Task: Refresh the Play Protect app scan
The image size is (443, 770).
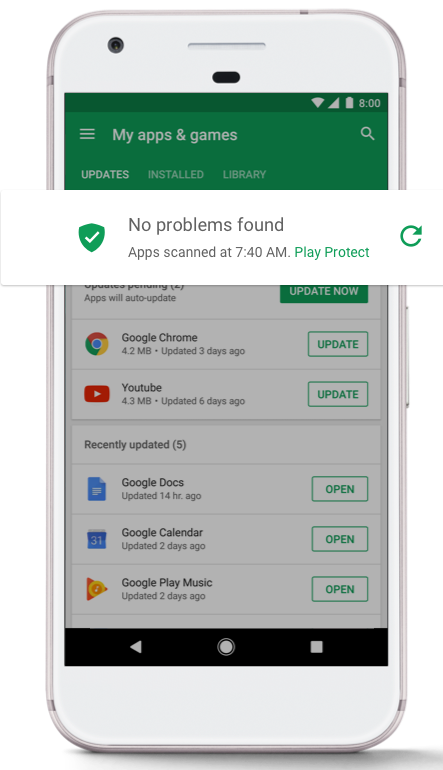Action: (x=411, y=236)
